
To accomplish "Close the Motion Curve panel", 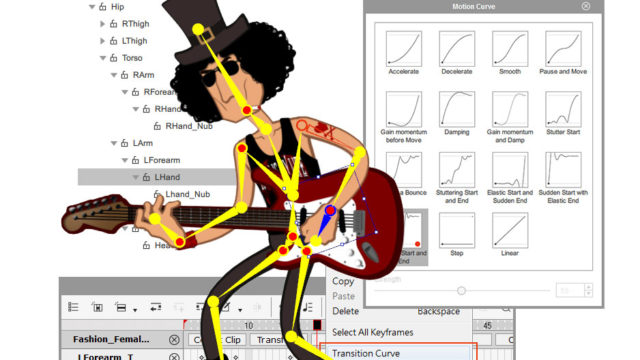I will point(586,6).
